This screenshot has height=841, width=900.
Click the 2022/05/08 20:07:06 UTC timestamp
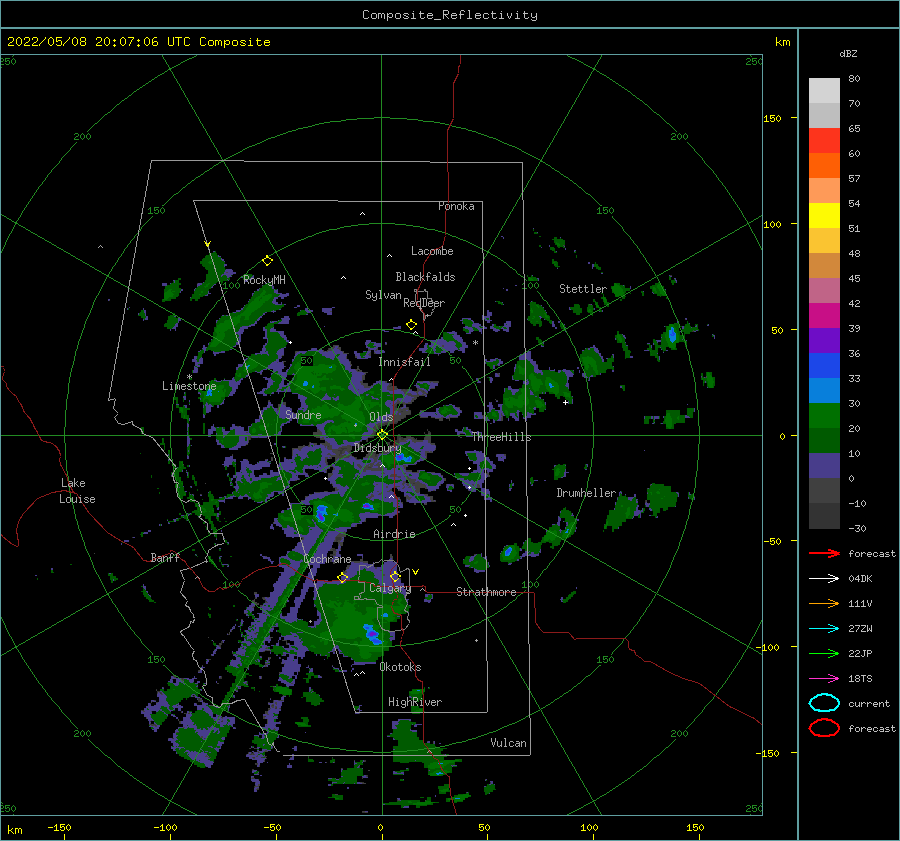pyautogui.click(x=138, y=42)
